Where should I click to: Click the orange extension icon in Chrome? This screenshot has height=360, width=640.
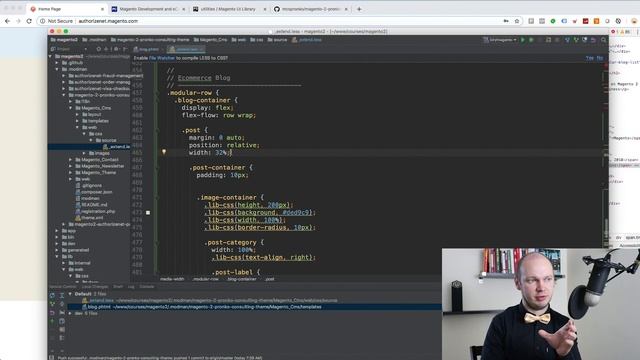(x=596, y=21)
